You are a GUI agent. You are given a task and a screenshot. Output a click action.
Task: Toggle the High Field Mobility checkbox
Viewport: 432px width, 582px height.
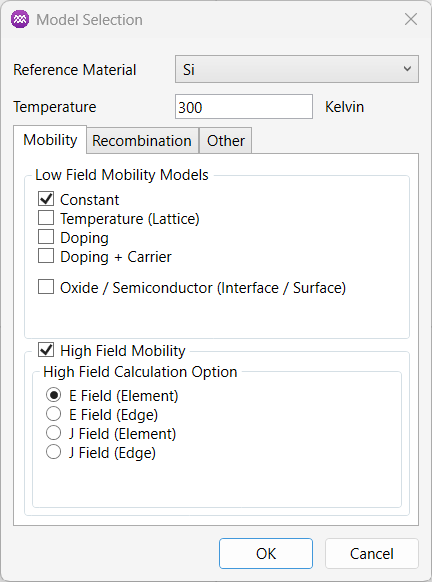(46, 350)
